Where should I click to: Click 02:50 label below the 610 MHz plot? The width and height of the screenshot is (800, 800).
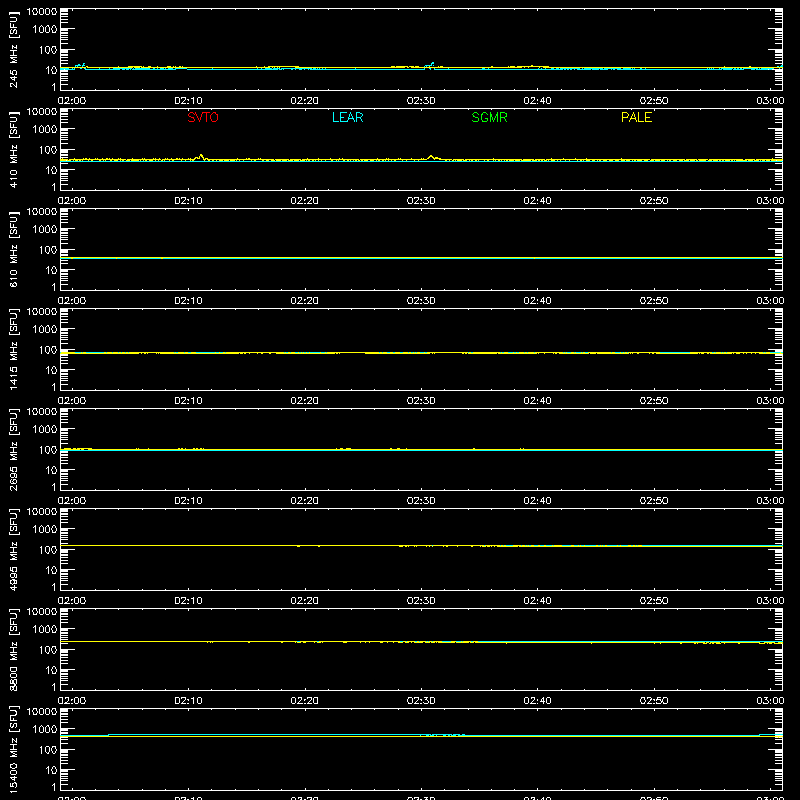point(654,301)
